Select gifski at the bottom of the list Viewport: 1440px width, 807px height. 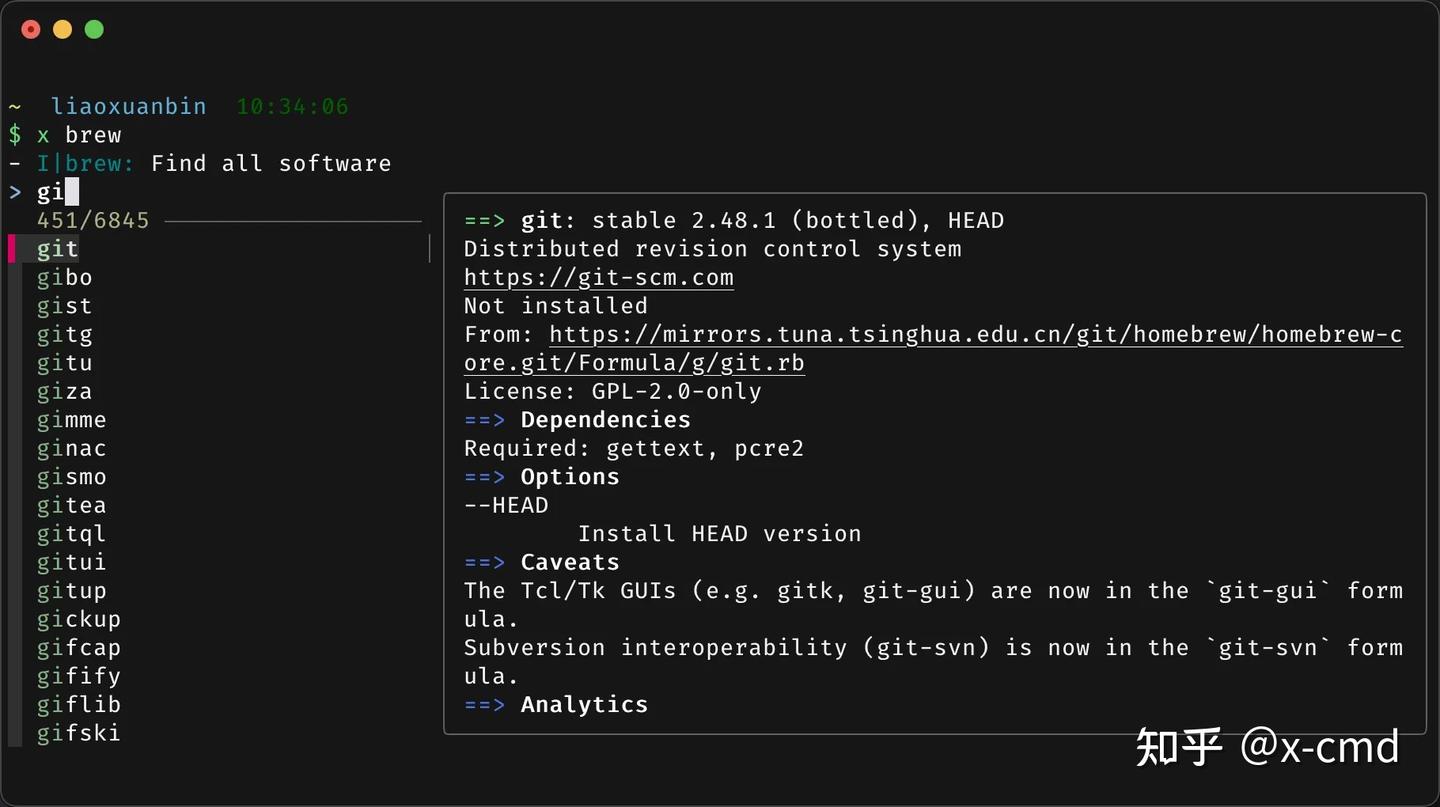click(78, 733)
